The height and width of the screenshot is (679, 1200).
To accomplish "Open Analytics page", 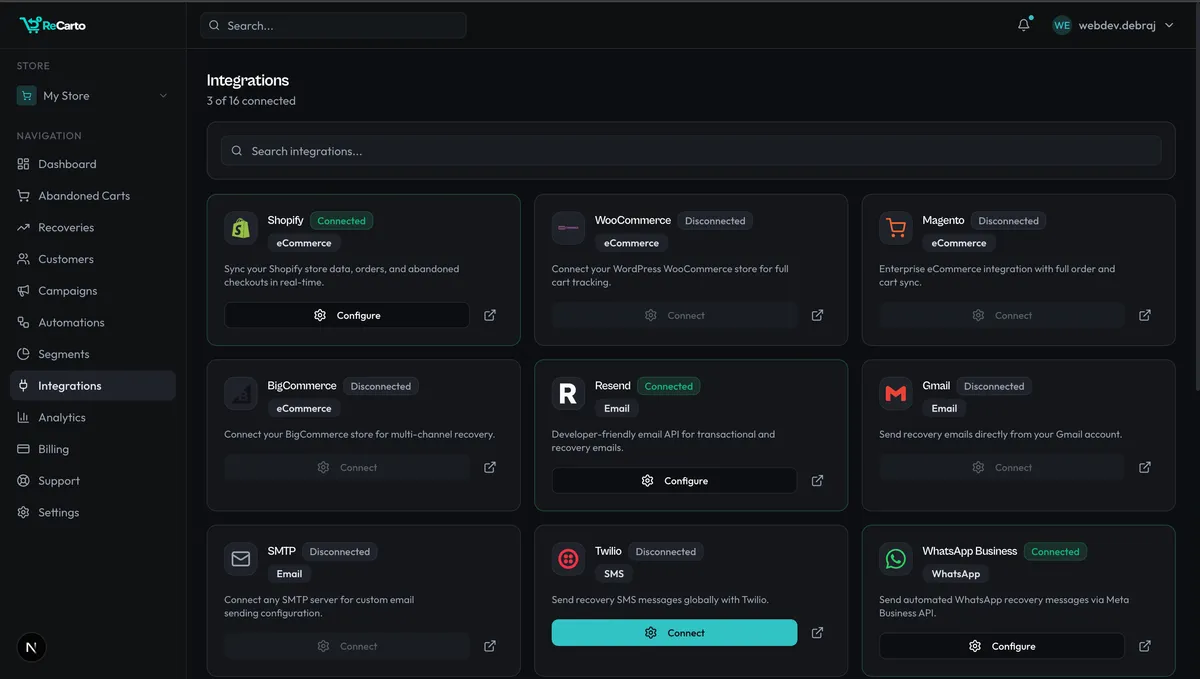I will click(93, 417).
